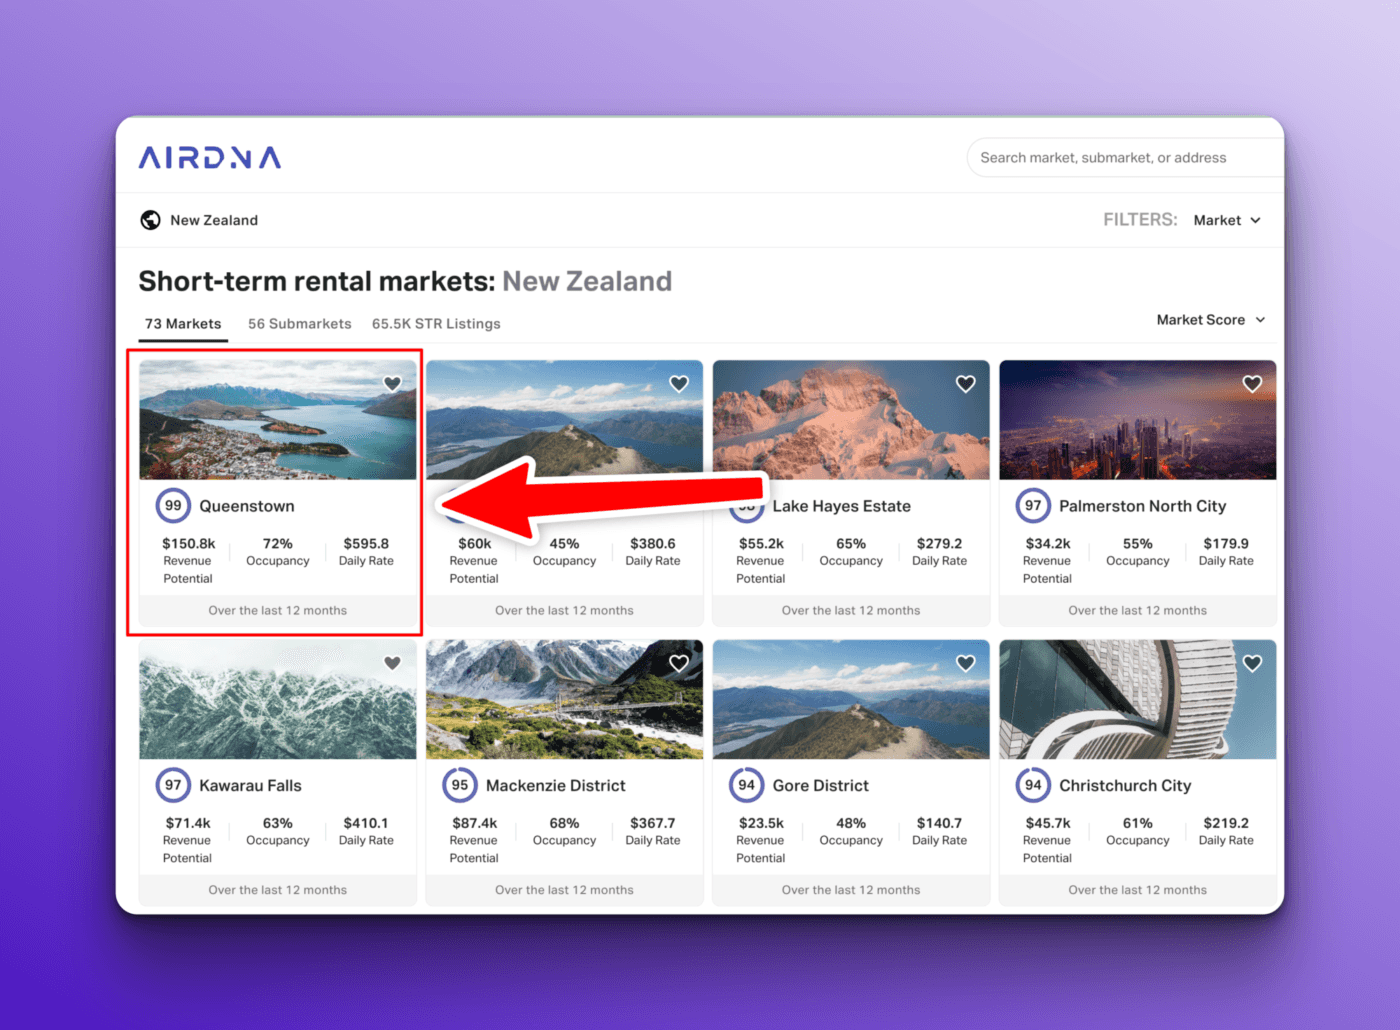Click the Queenstown market score 99 badge
1400x1030 pixels.
(173, 506)
